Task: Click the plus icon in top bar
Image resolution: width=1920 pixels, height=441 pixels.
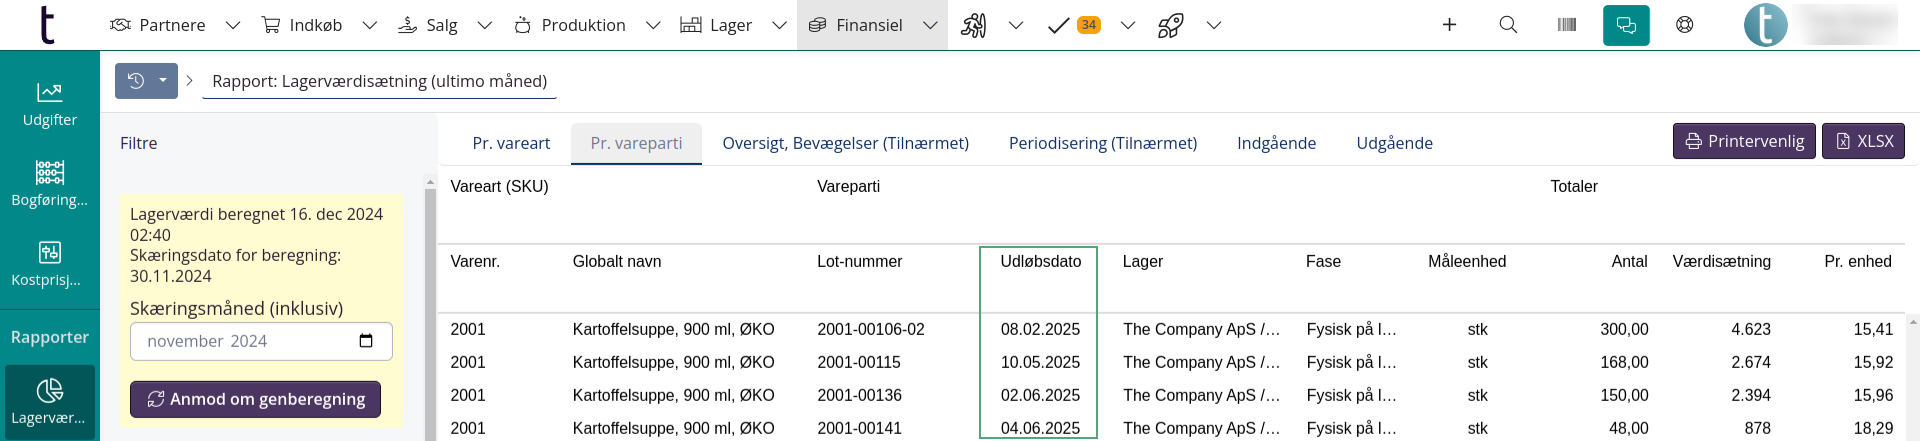Action: 1449,25
